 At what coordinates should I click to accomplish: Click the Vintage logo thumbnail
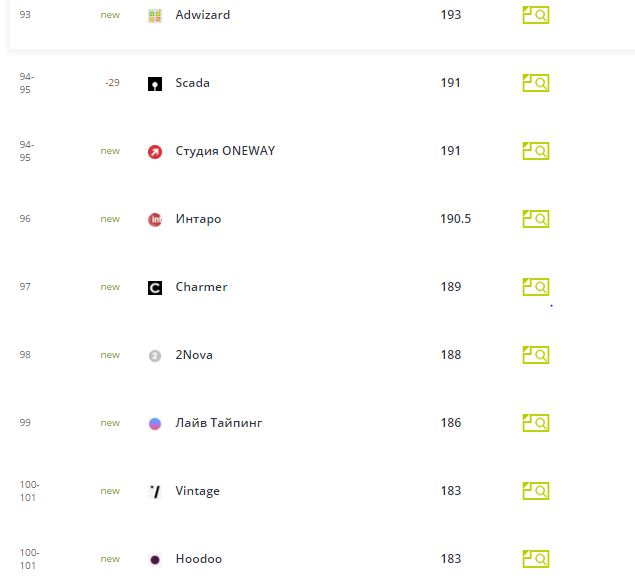pos(155,491)
